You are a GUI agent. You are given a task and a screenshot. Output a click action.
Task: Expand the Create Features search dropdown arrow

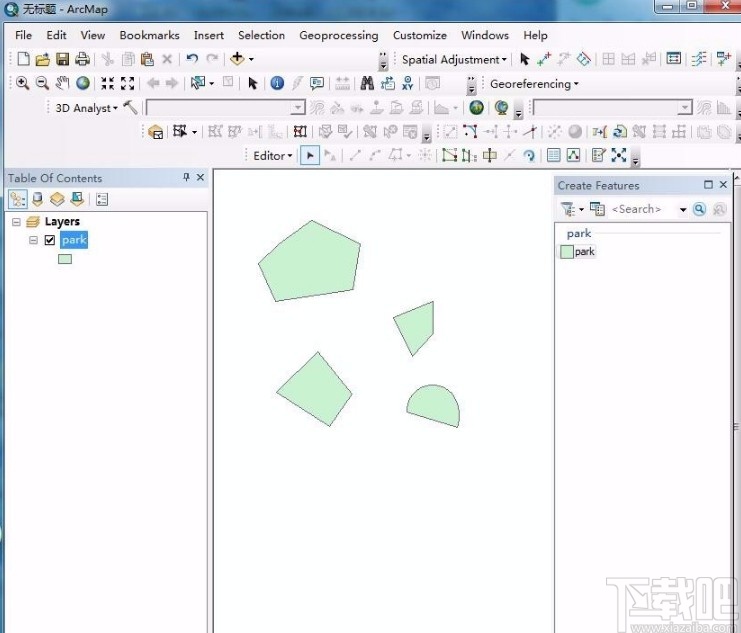coord(683,209)
